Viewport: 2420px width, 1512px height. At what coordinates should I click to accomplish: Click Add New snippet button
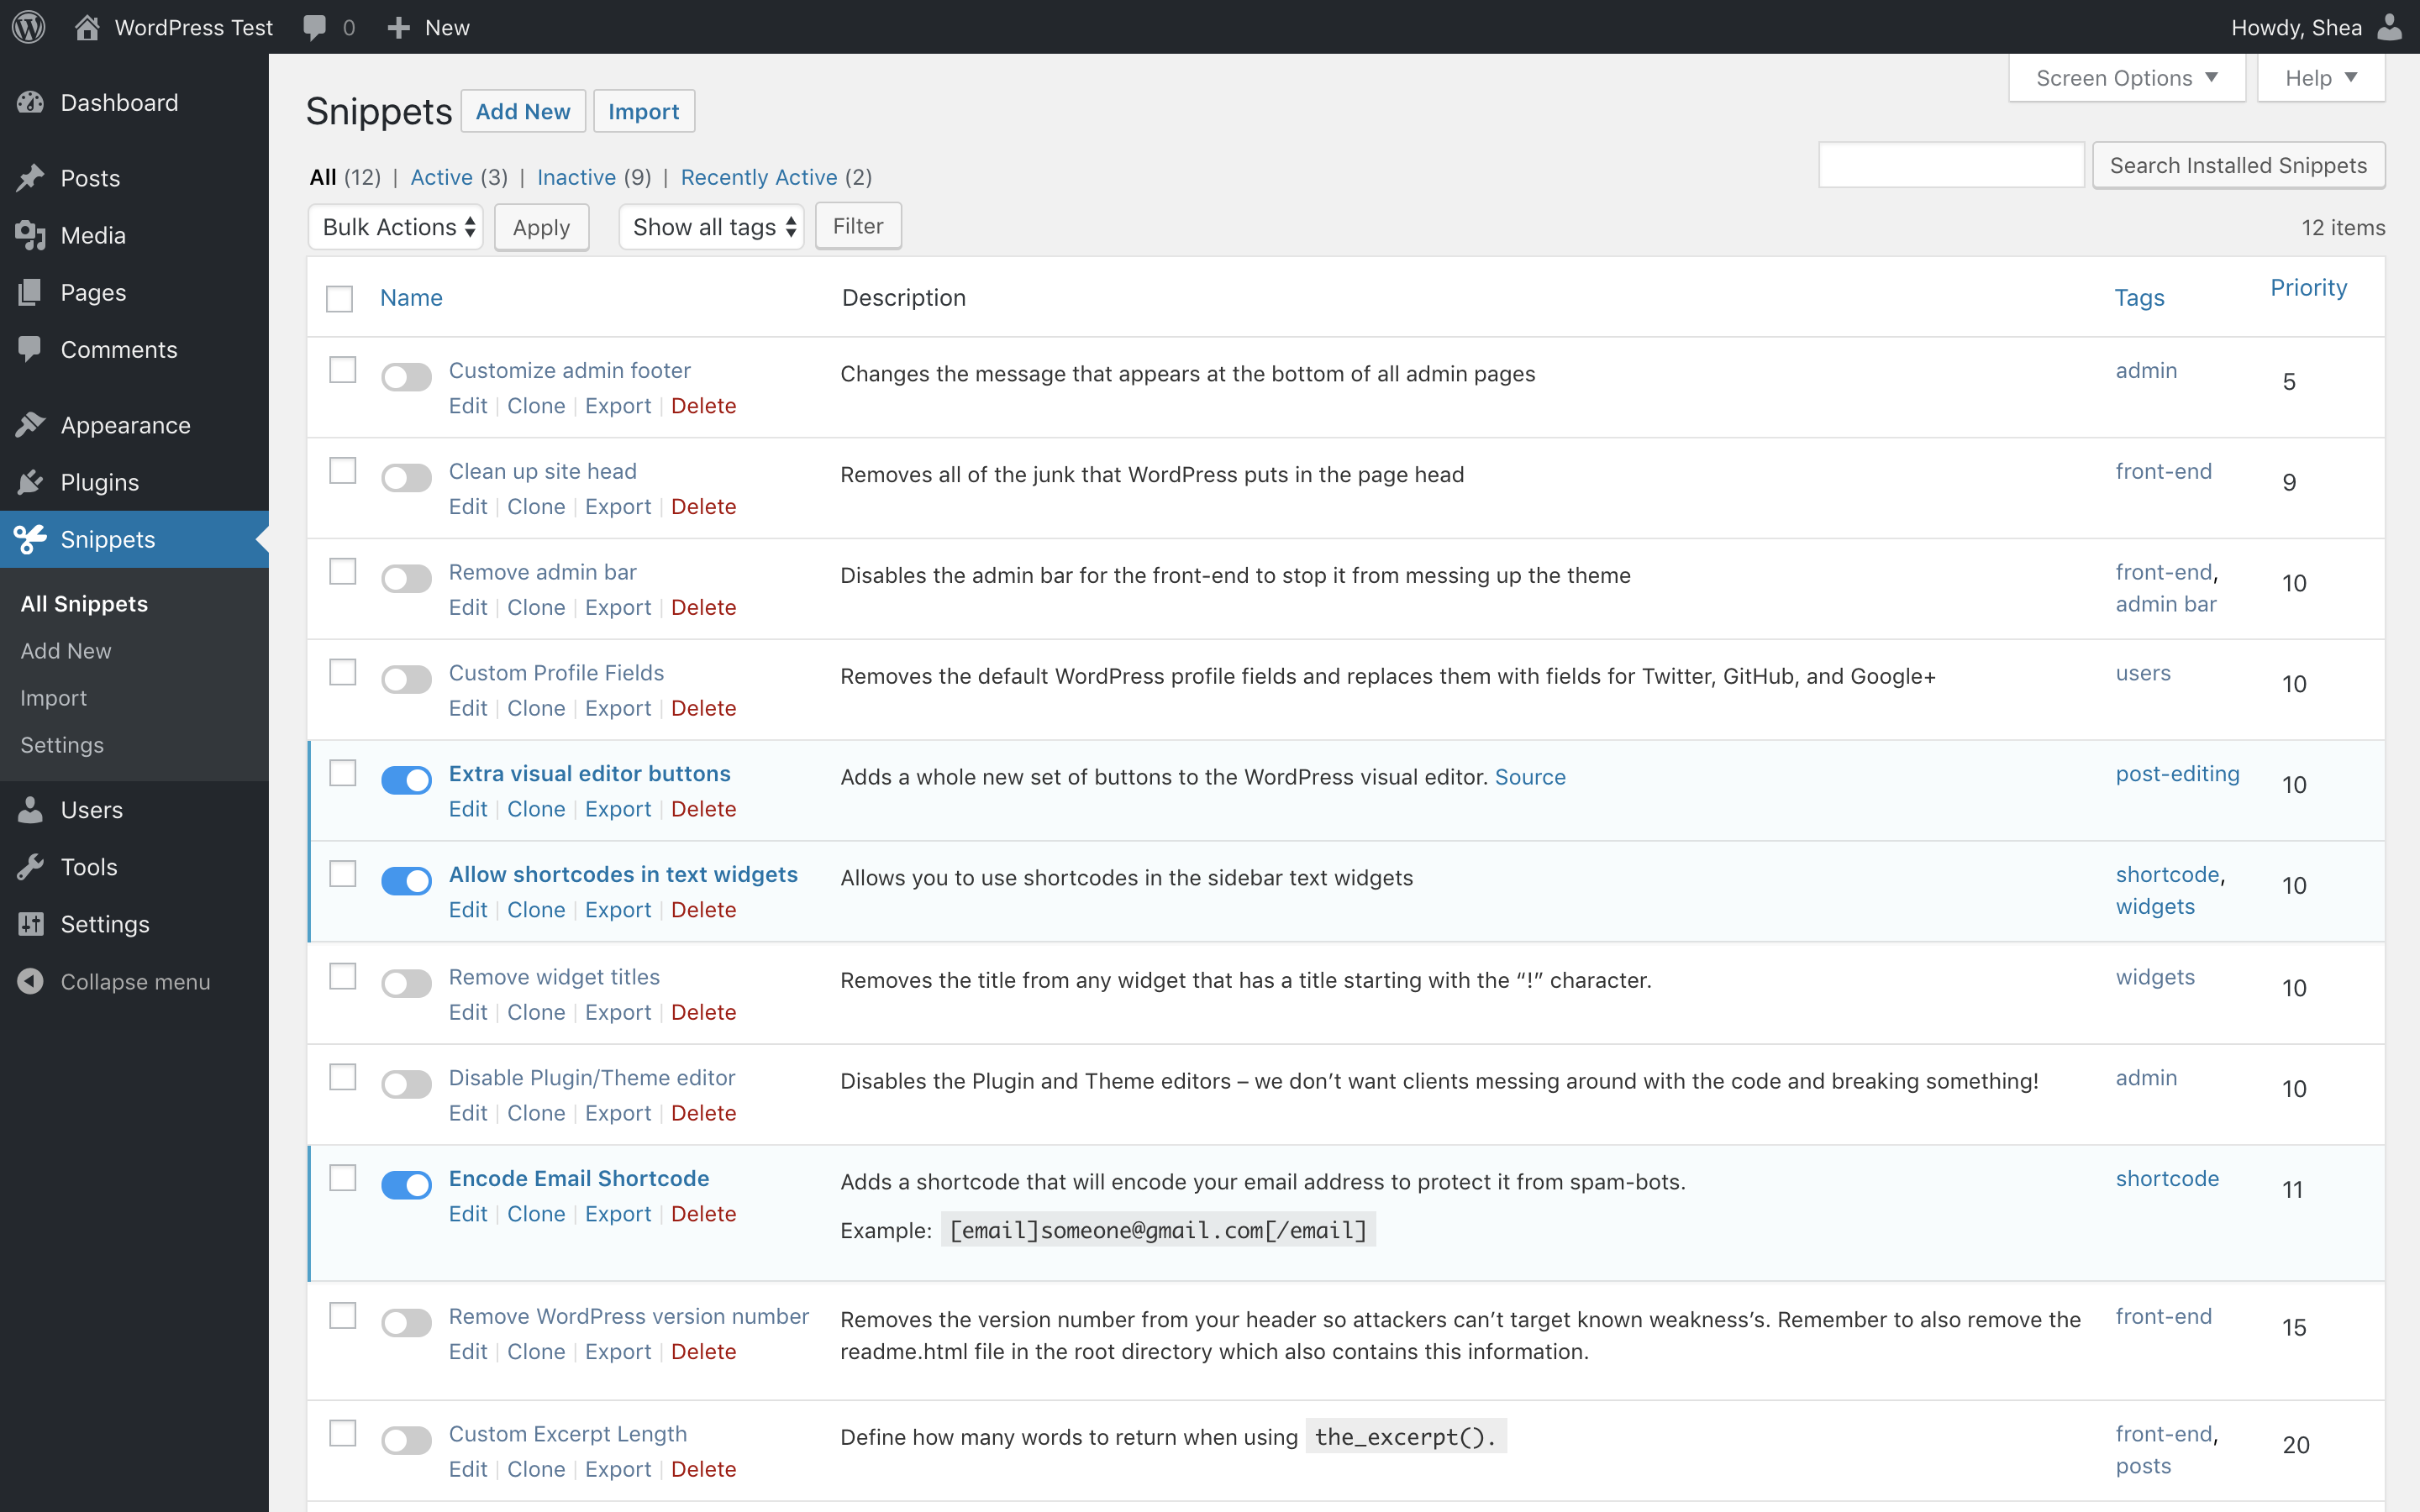tap(524, 110)
